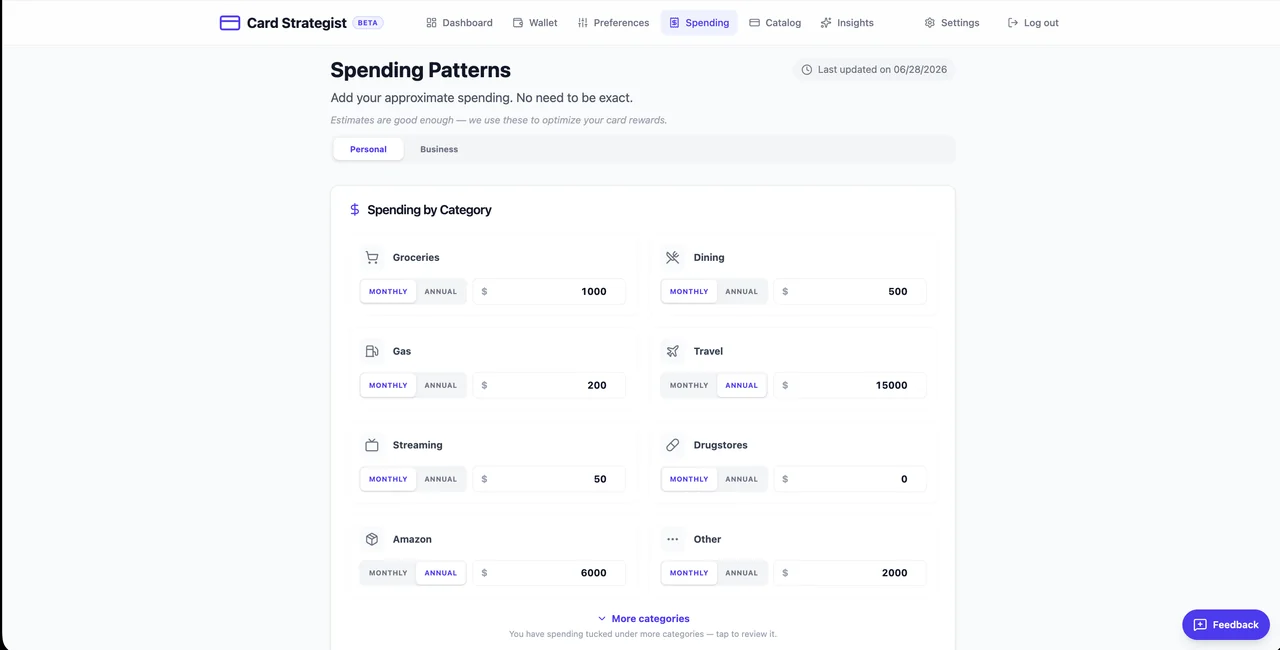Viewport: 1280px width, 650px height.
Task: Select Annual for Streaming
Action: coord(441,479)
